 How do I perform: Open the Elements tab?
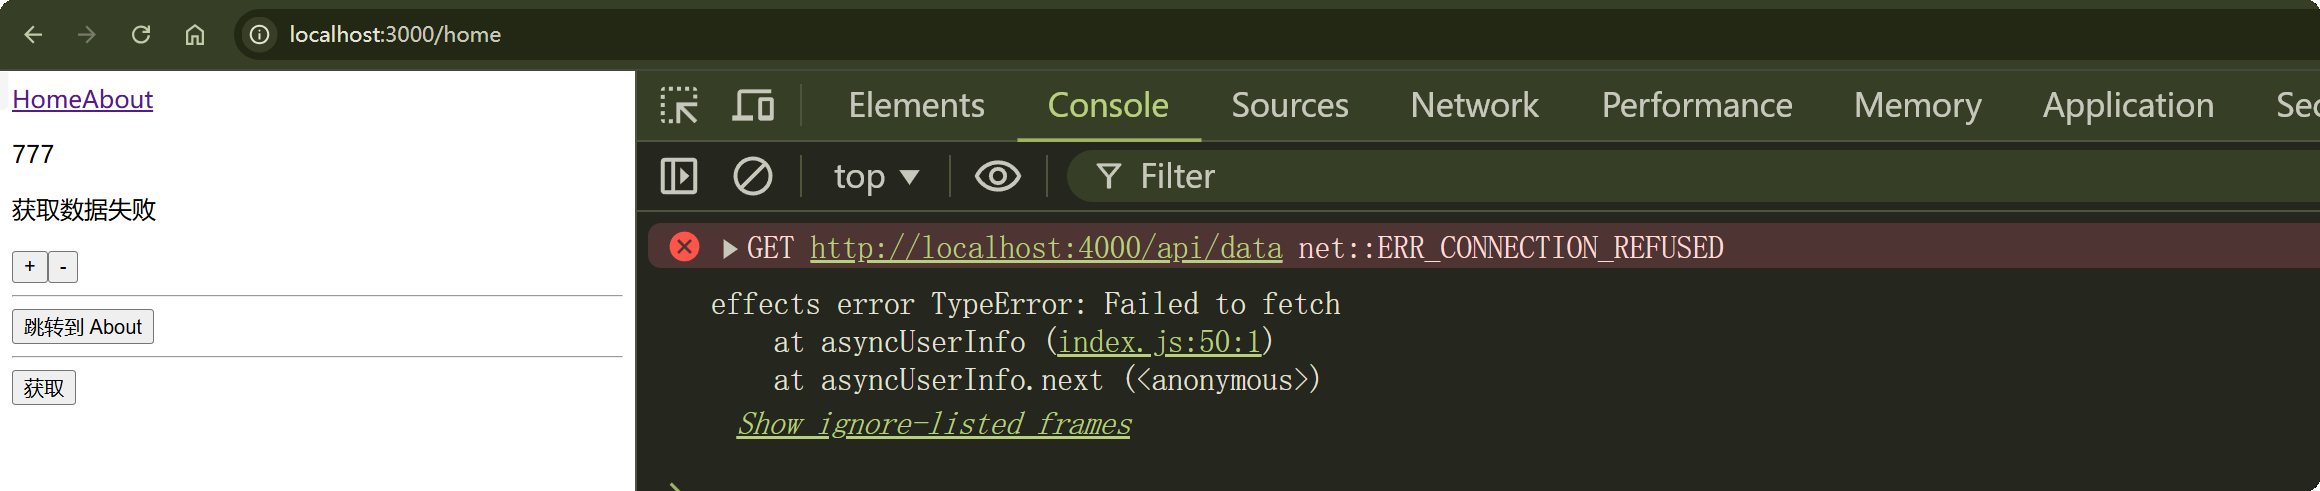916,105
